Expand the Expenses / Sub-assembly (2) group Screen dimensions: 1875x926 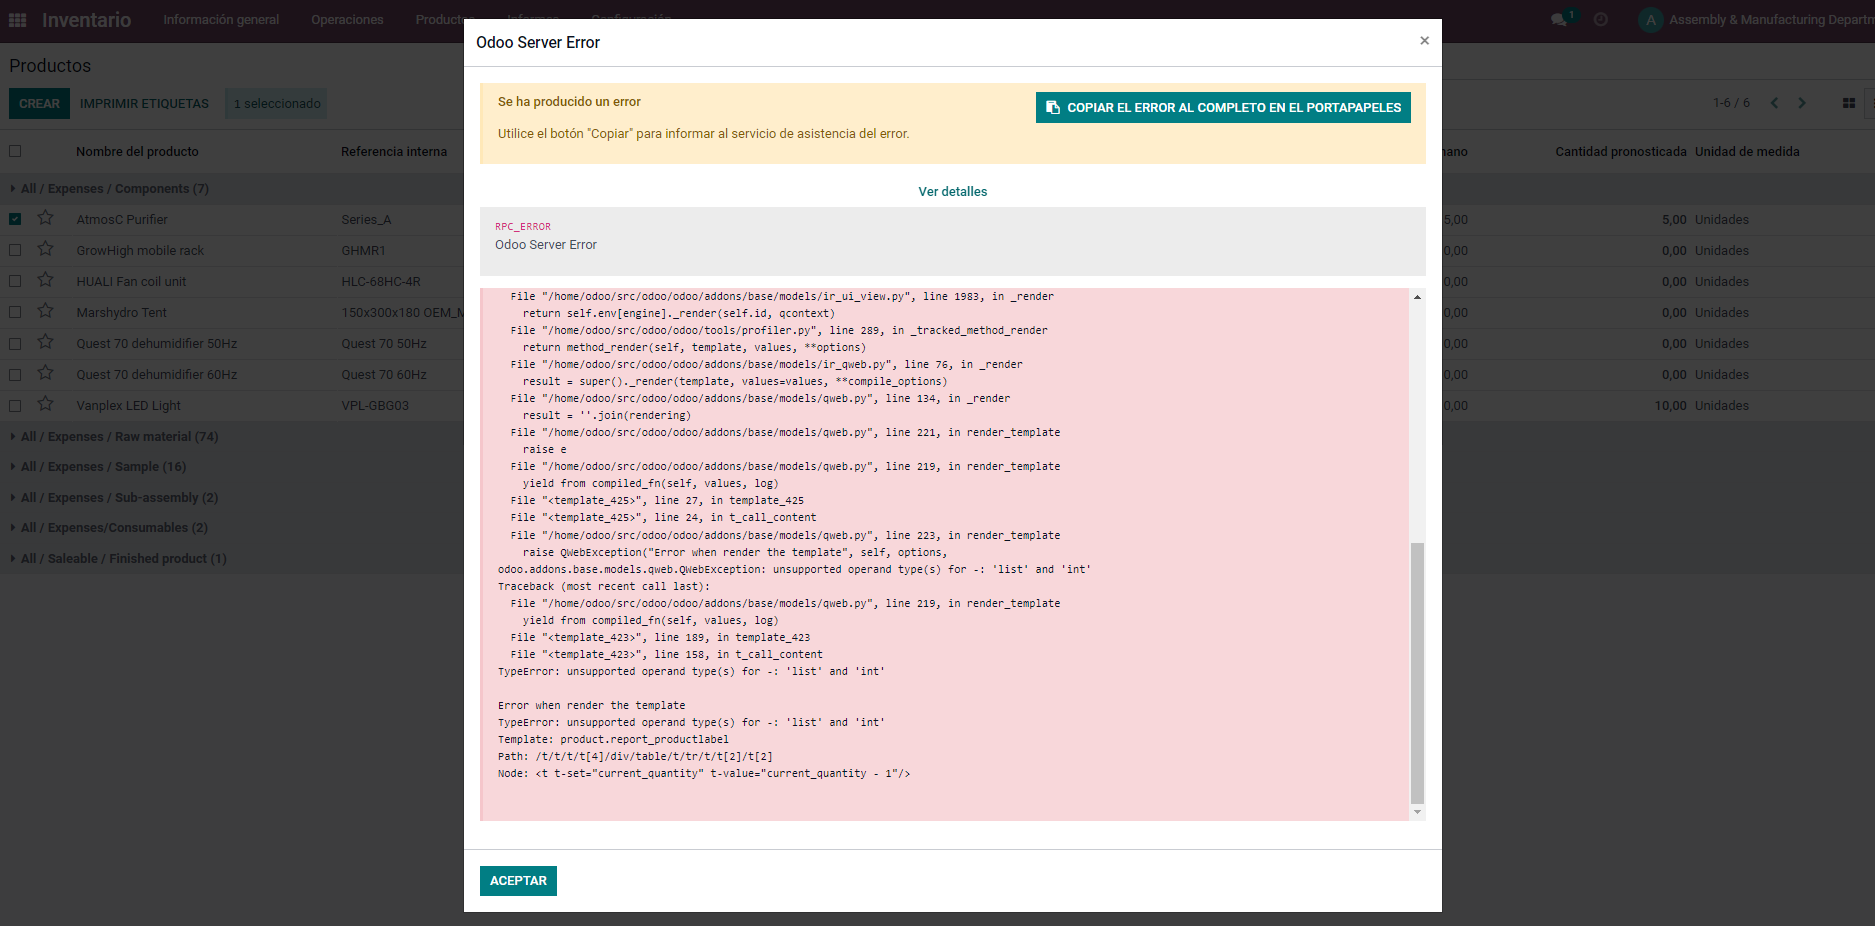(114, 497)
